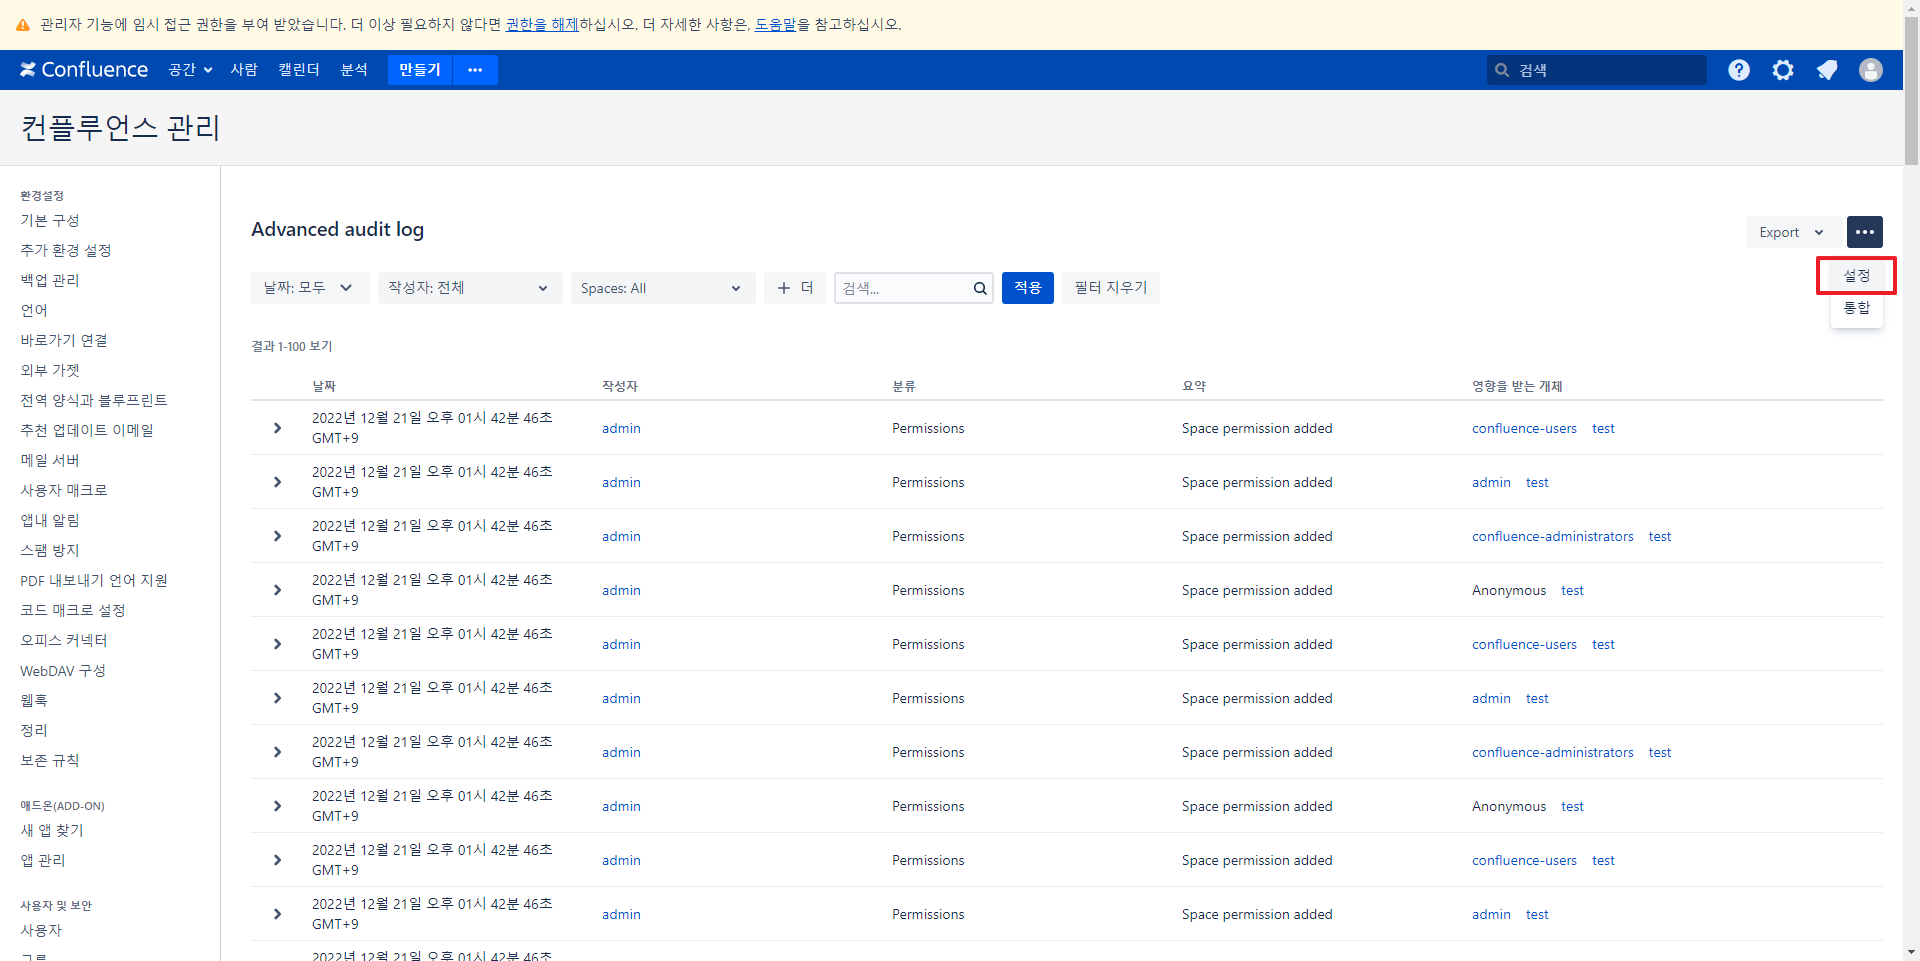This screenshot has width=1920, height=961.
Task: Expand the eighth audit log row
Action: pos(277,806)
